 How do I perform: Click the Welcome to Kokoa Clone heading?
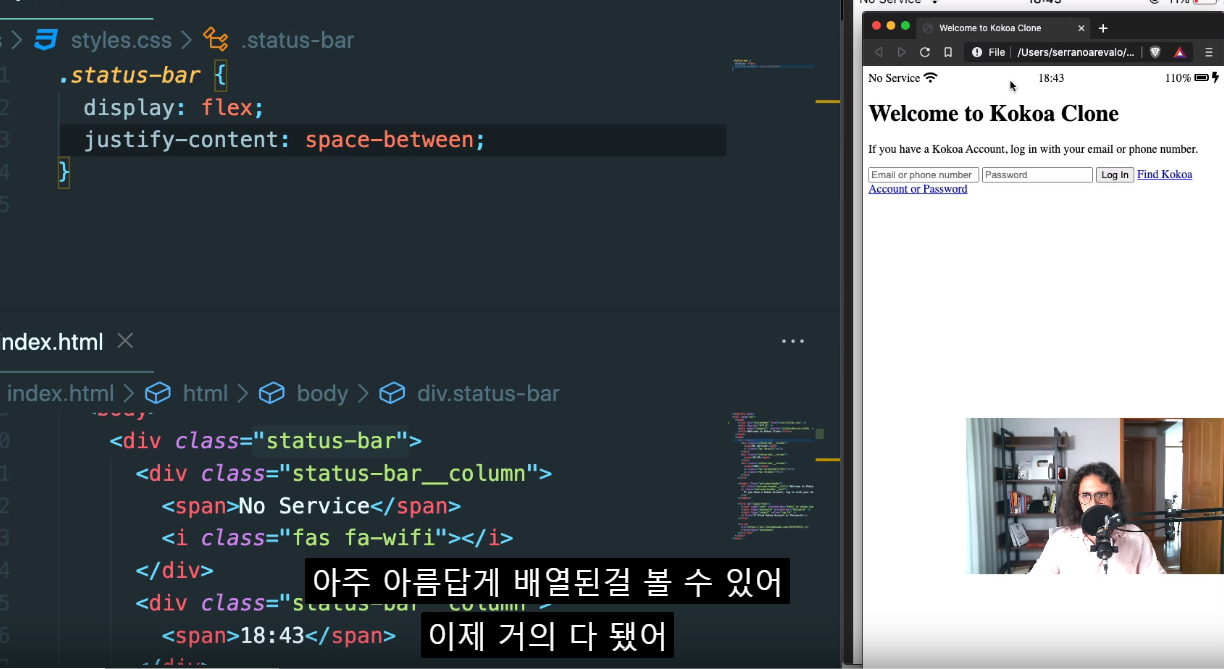click(993, 113)
